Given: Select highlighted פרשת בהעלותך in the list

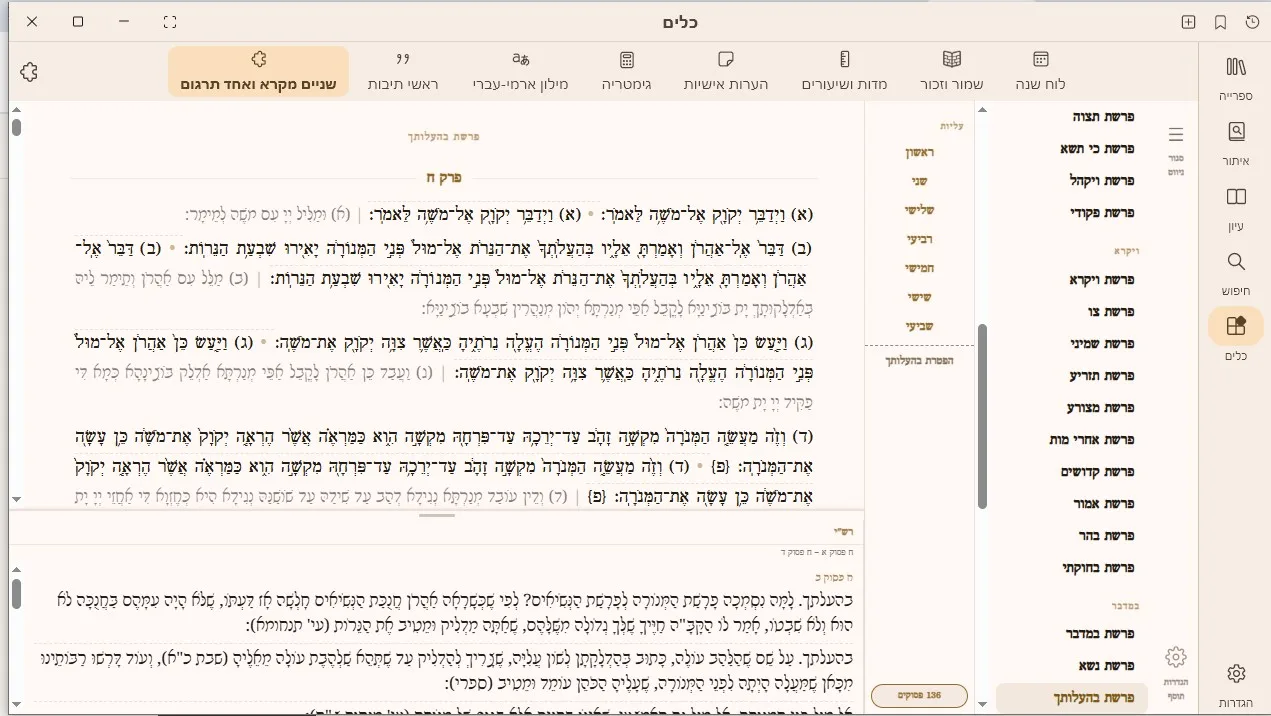Looking at the screenshot, I should click(x=1072, y=698).
